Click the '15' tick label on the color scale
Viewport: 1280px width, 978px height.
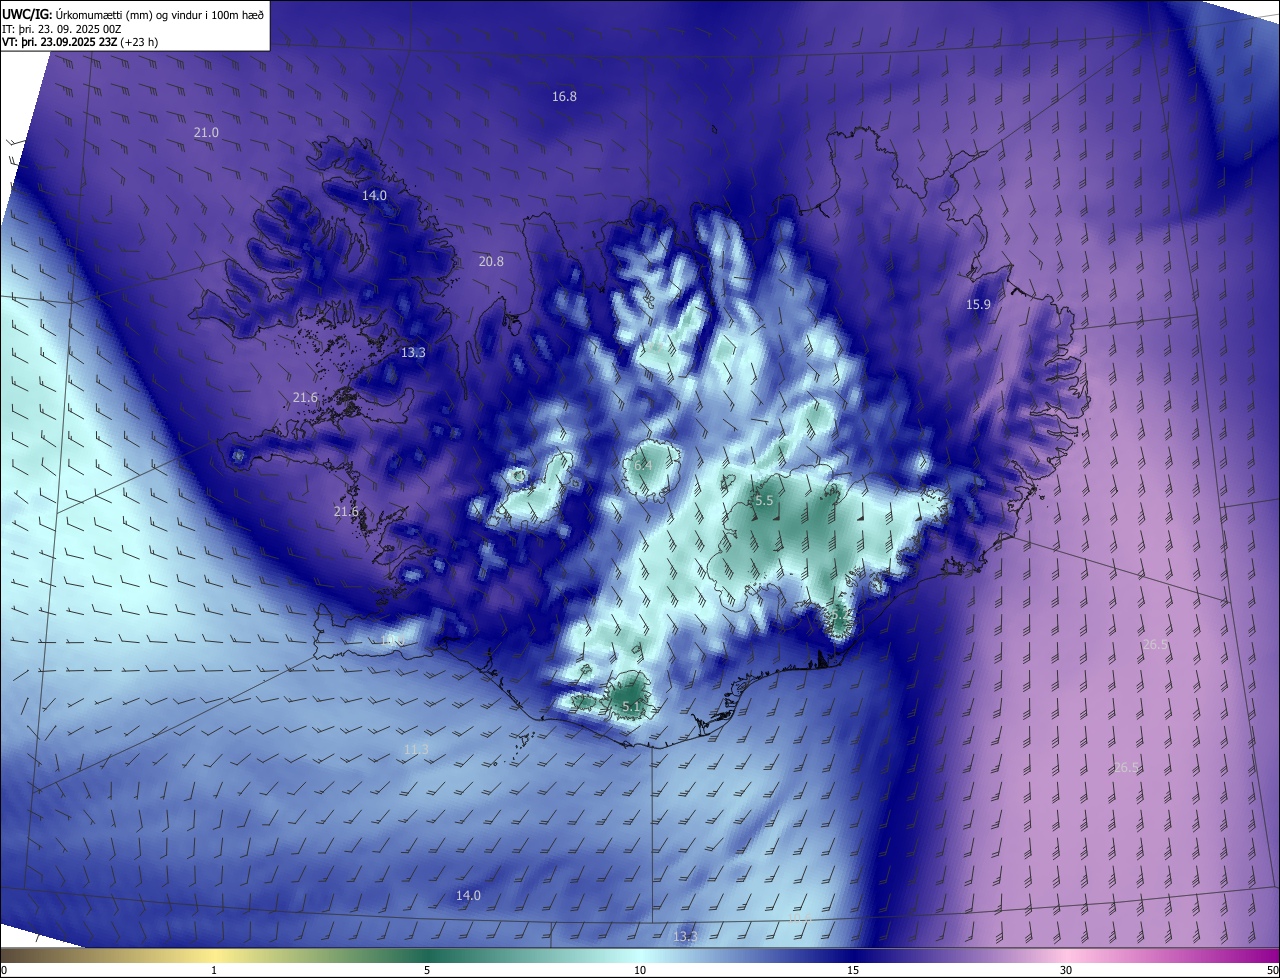[853, 970]
